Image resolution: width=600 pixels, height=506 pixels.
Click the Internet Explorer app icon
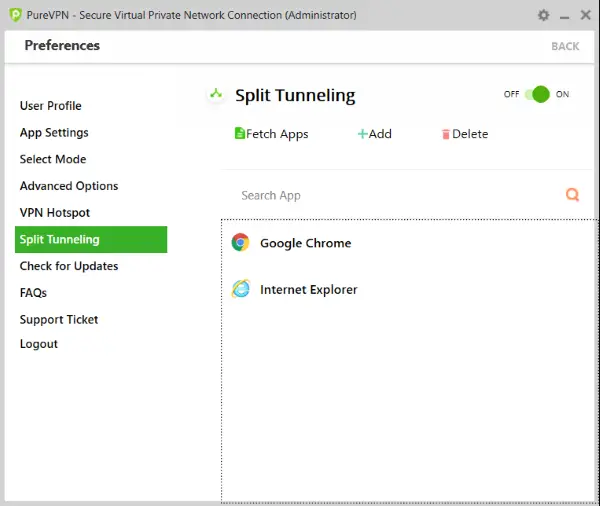coord(241,289)
